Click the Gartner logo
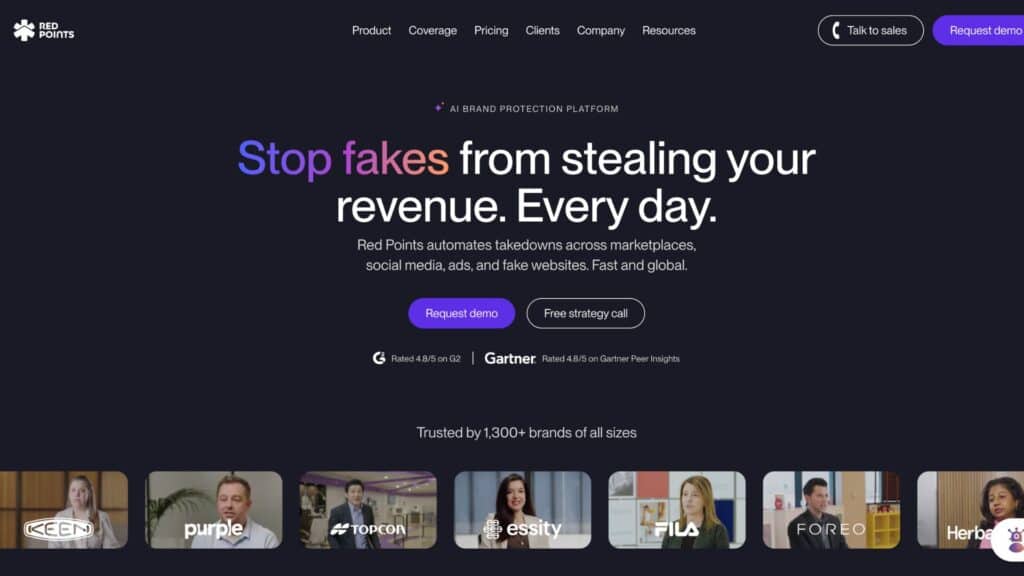Viewport: 1024px width, 576px height. click(510, 358)
